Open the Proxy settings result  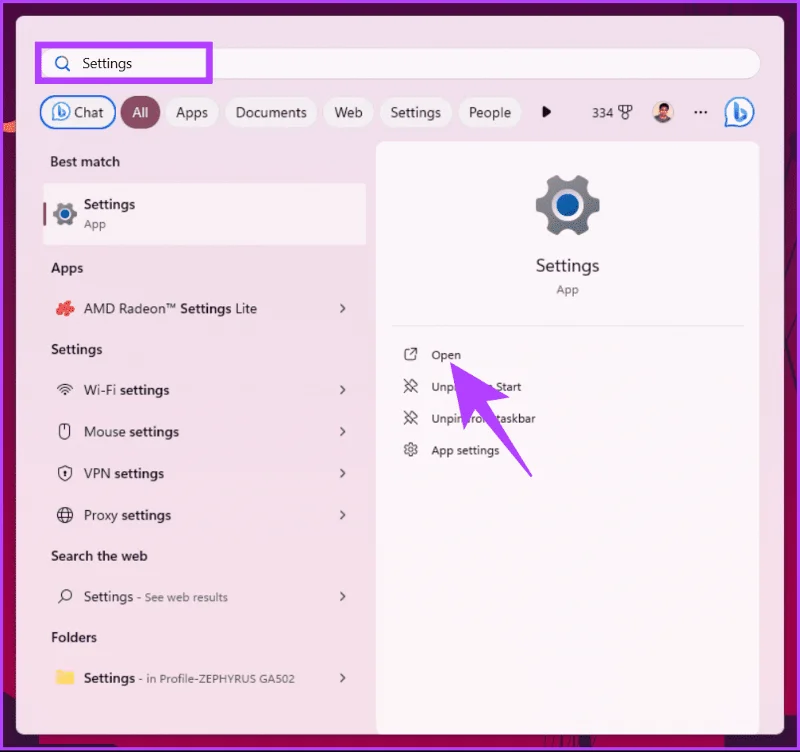click(x=205, y=515)
